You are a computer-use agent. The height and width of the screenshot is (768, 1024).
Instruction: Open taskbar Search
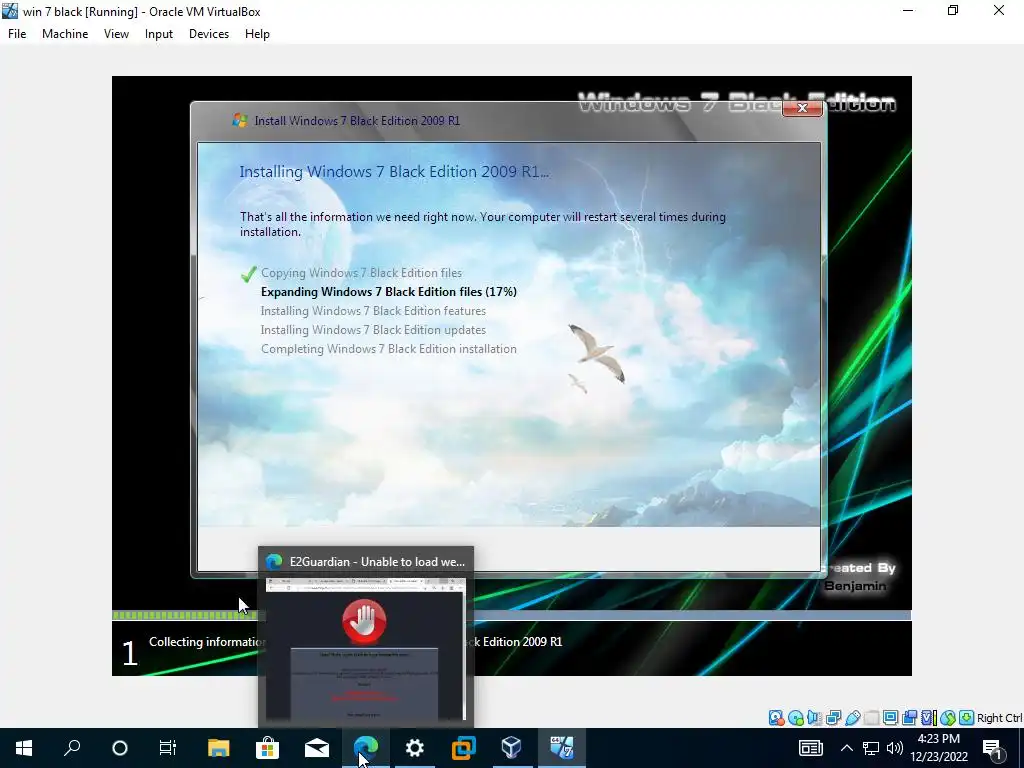72,748
